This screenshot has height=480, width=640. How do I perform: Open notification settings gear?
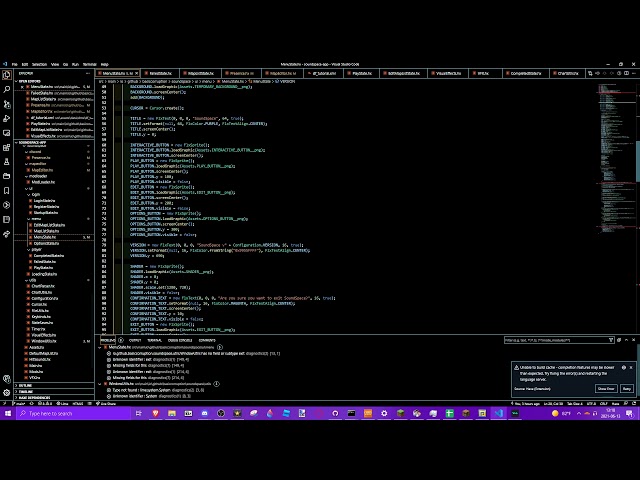coord(624,367)
